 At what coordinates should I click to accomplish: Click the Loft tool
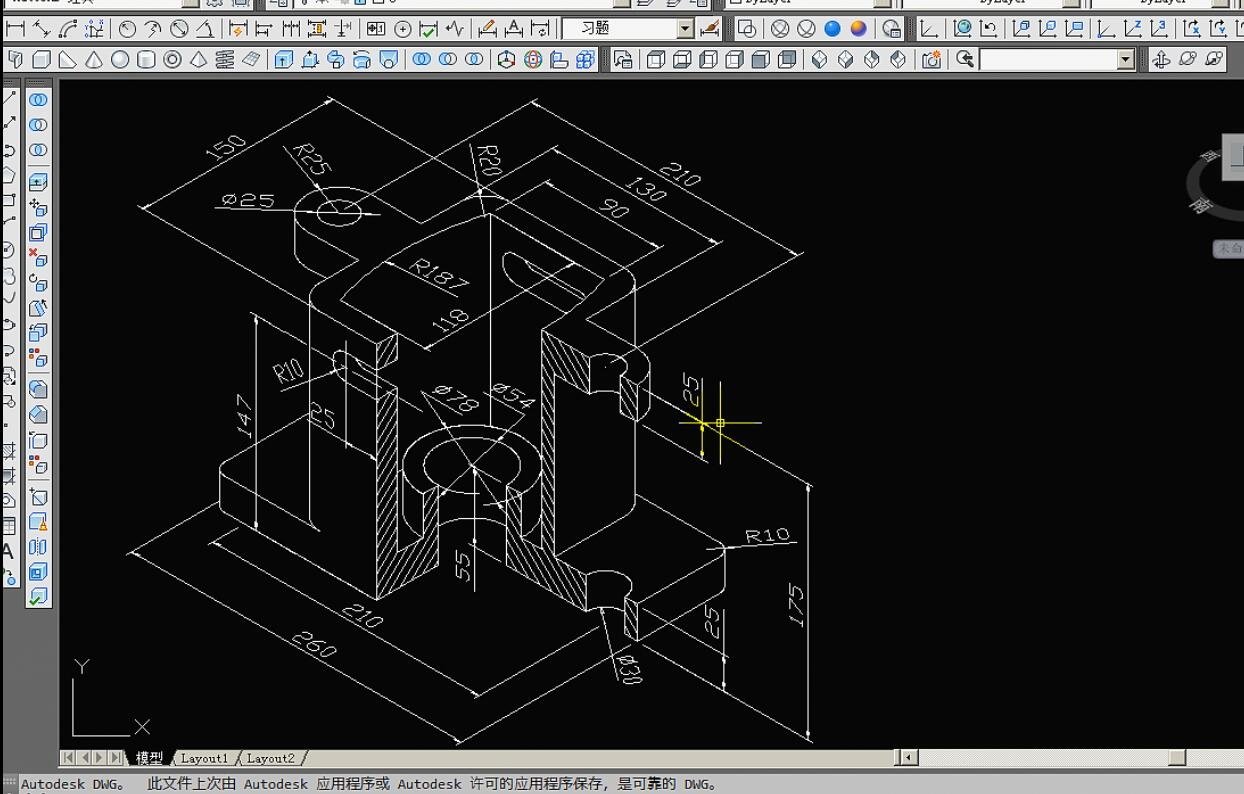388,60
